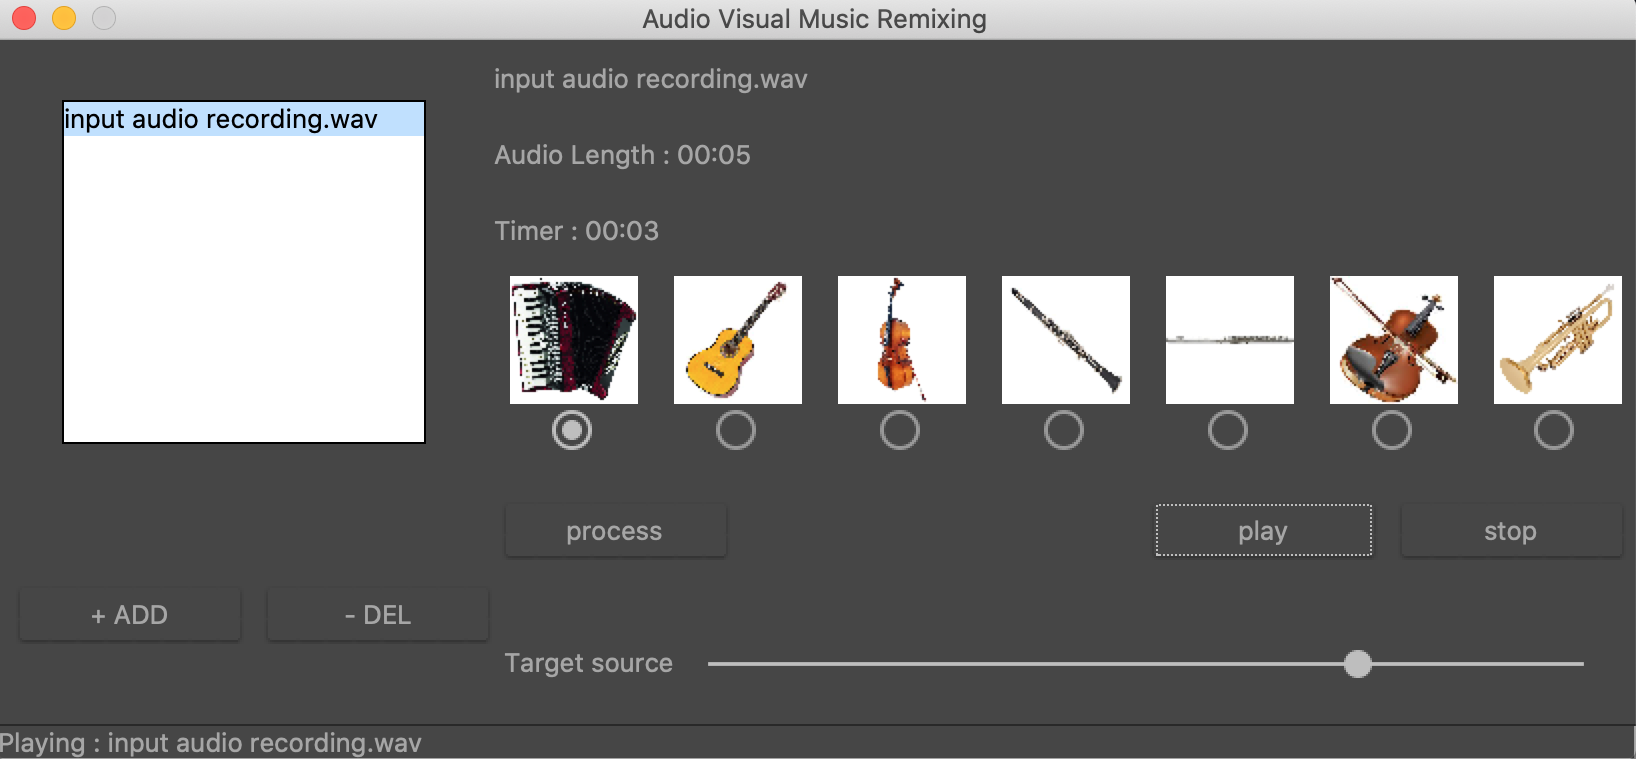Select the radio button under cello
Image resolution: width=1636 pixels, height=759 pixels.
click(x=900, y=431)
